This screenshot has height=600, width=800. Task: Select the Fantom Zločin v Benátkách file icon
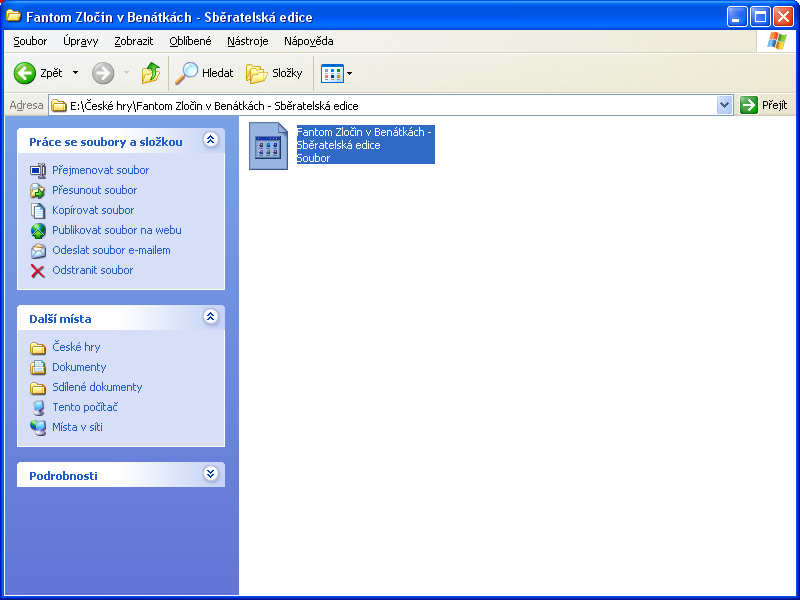[268, 146]
